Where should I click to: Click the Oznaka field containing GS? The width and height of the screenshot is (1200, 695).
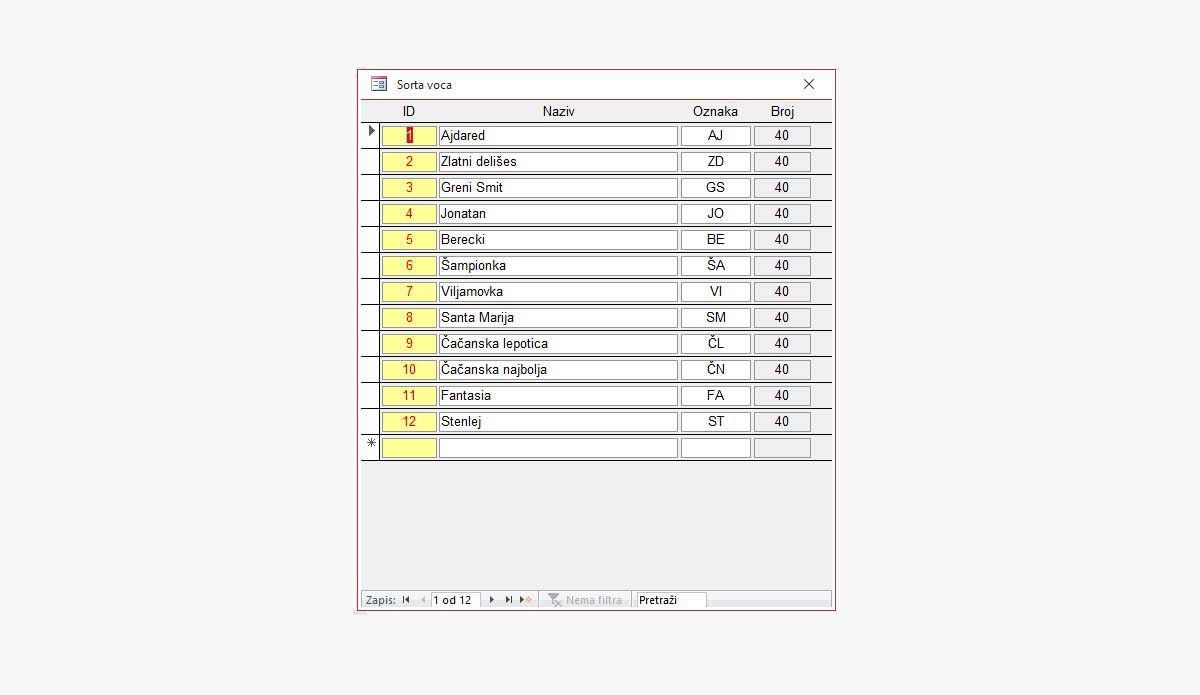click(715, 187)
